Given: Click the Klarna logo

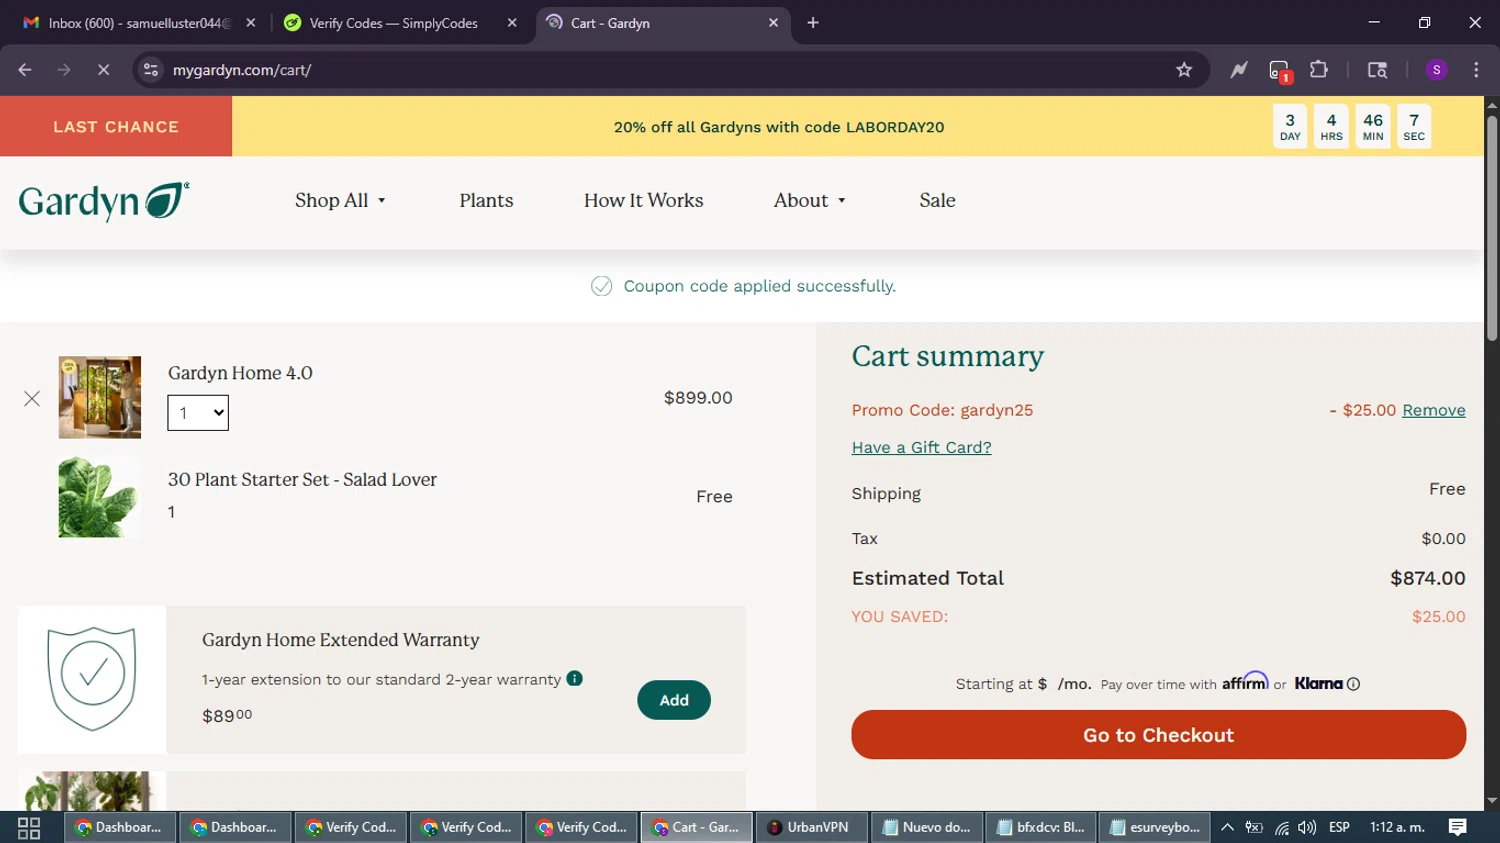Looking at the screenshot, I should click(1318, 684).
